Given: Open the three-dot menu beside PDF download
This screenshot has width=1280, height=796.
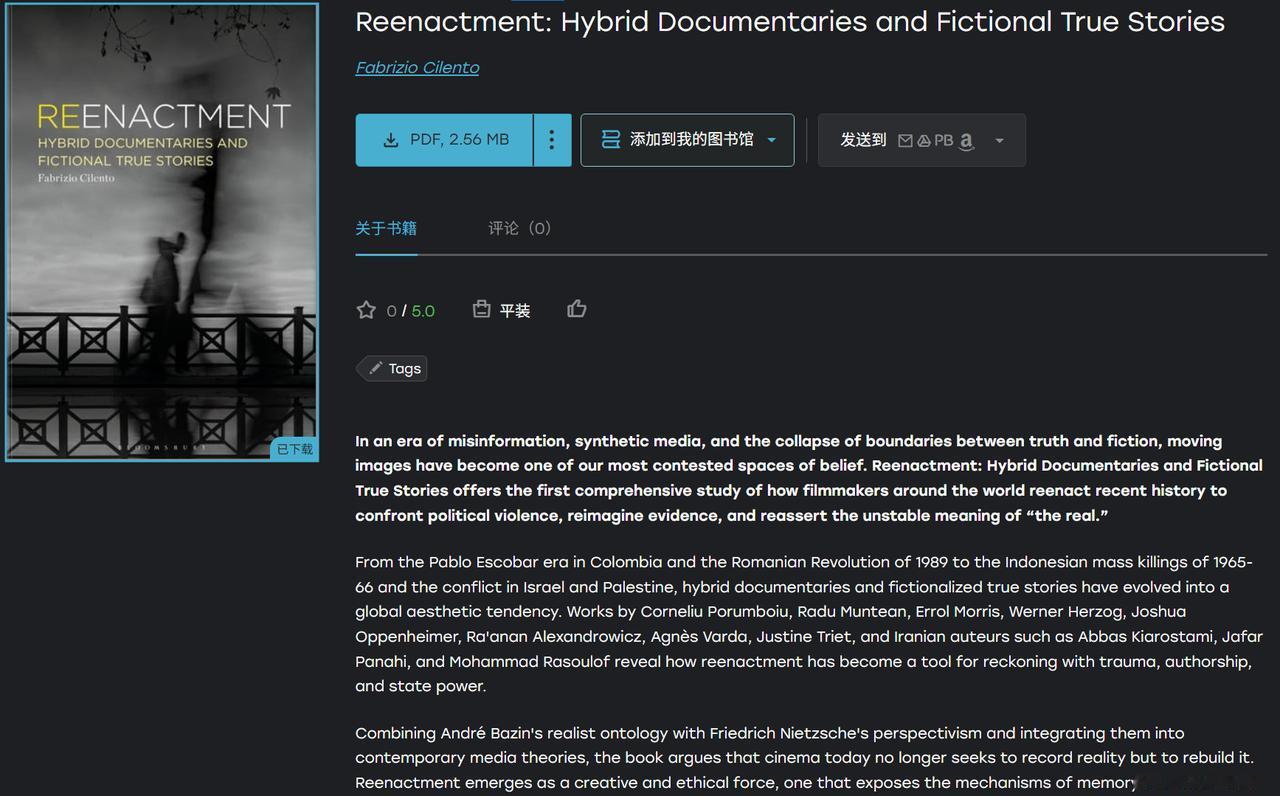Looking at the screenshot, I should 552,140.
